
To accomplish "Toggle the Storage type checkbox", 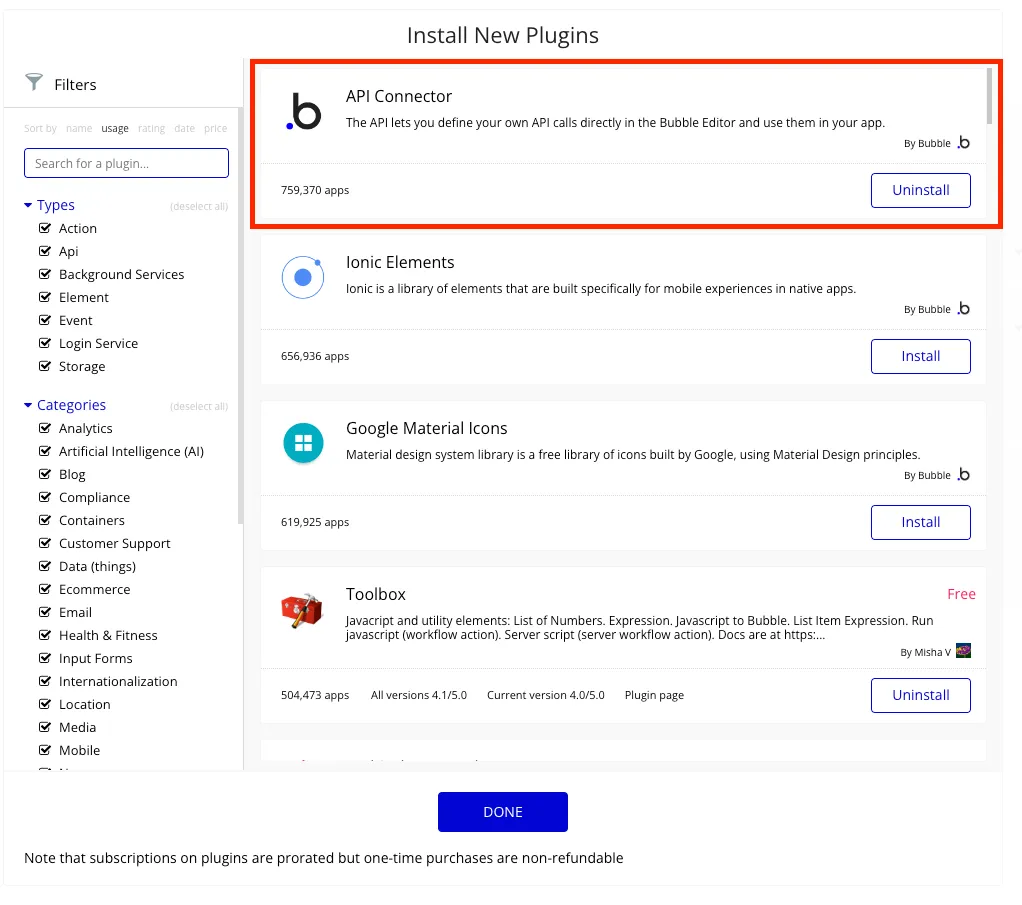I will [45, 366].
